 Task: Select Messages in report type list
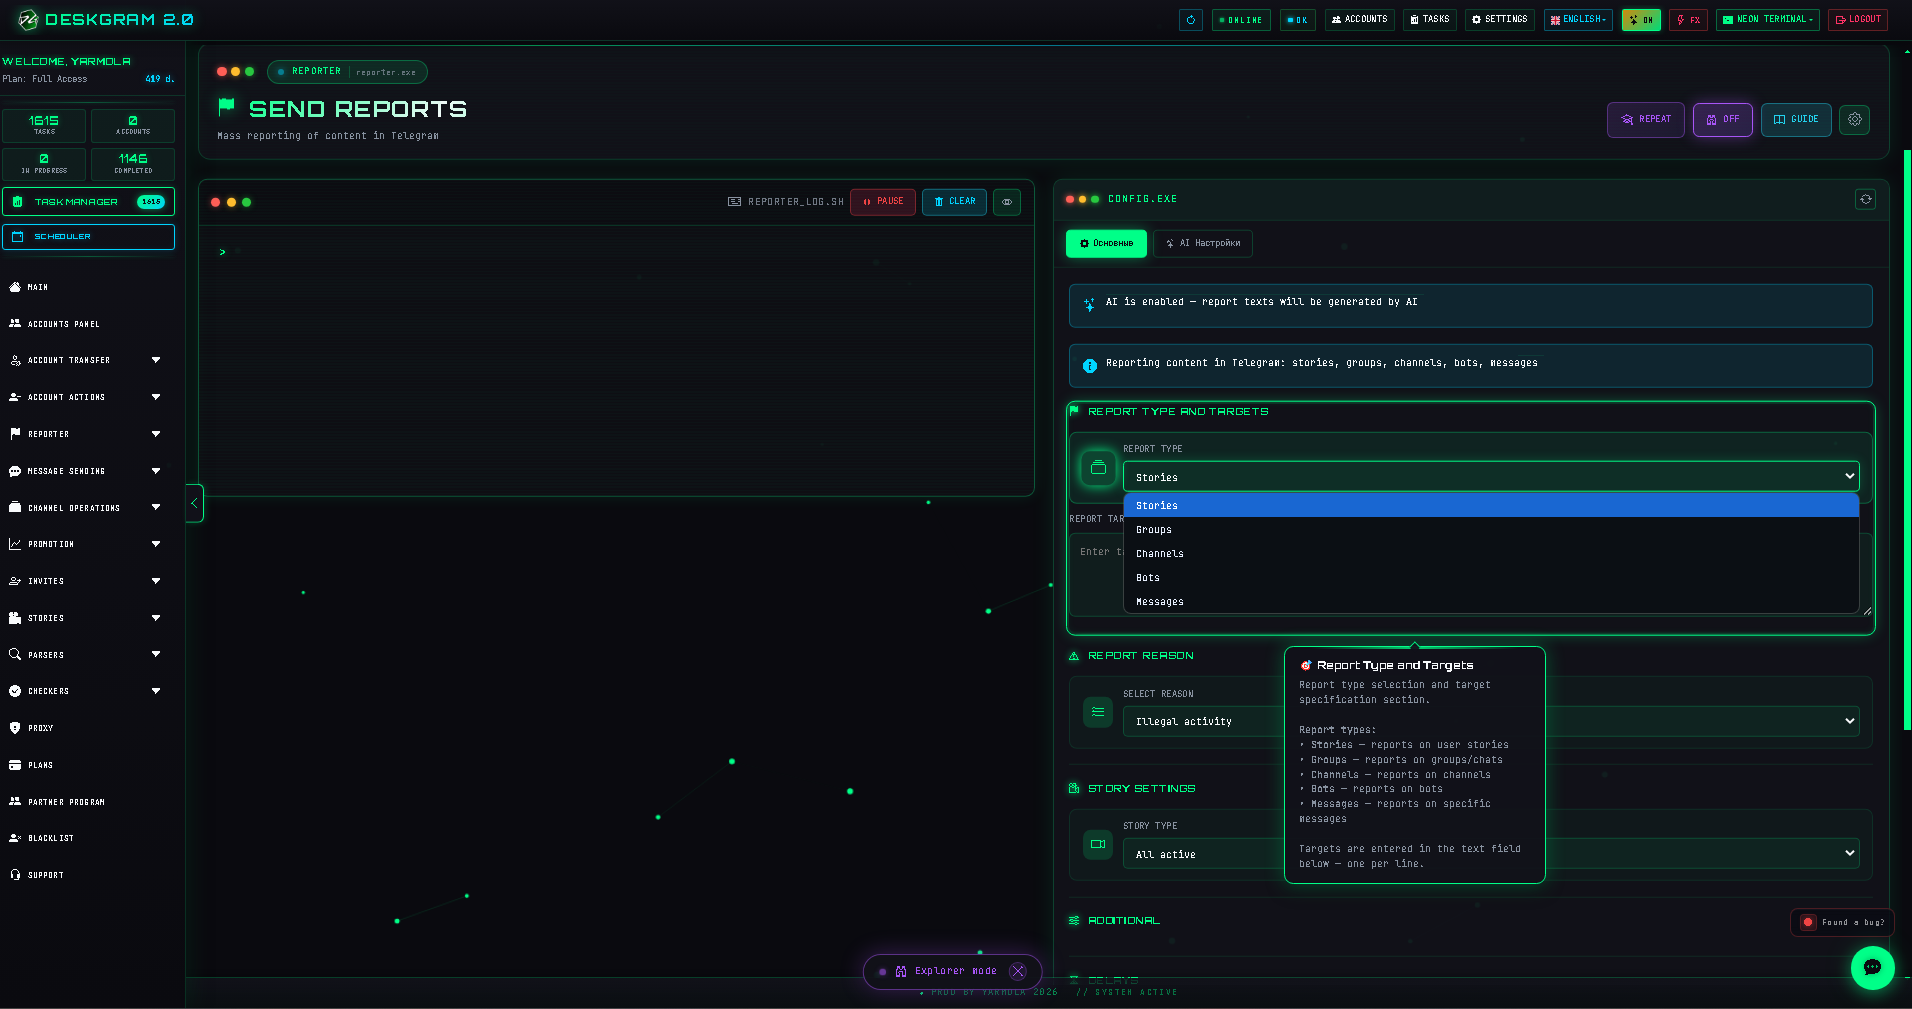coord(1491,602)
